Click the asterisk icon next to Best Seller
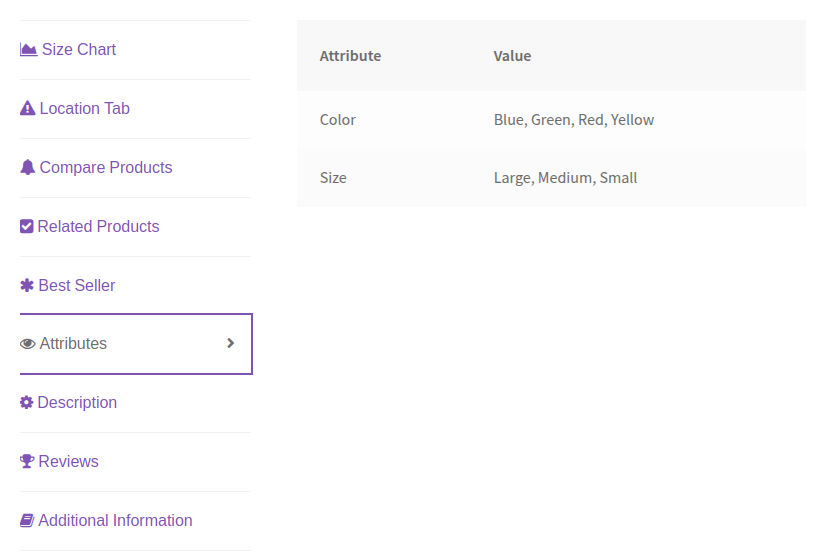 pos(26,286)
